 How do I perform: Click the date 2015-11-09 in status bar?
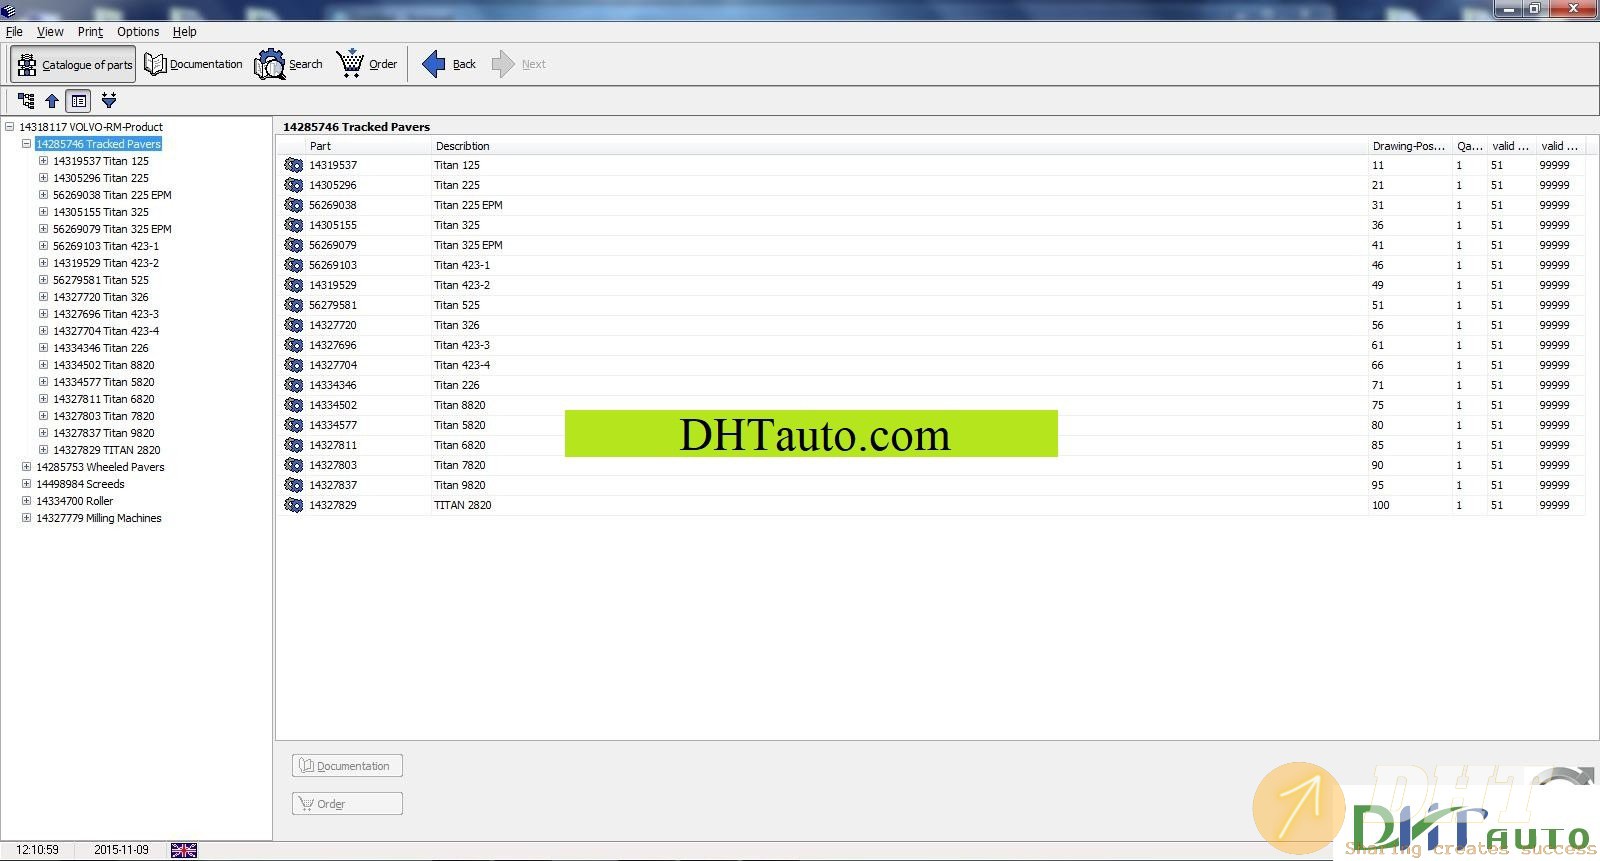(x=121, y=850)
